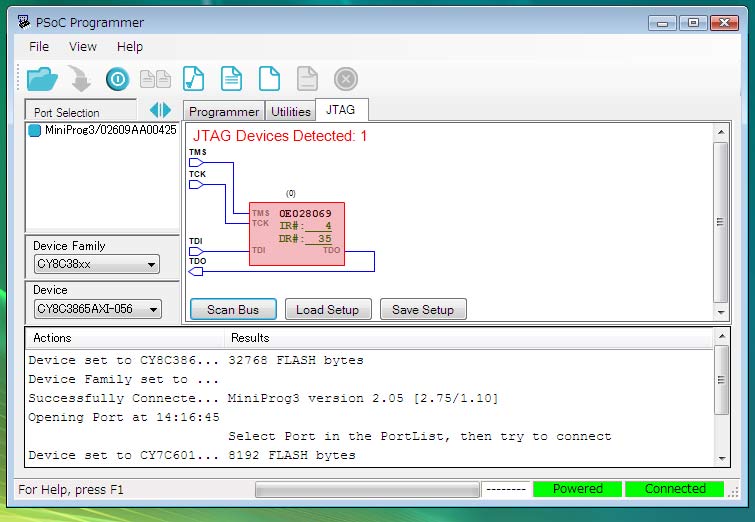
Task: Click the blue left-right arrows icon
Action: click(x=160, y=110)
